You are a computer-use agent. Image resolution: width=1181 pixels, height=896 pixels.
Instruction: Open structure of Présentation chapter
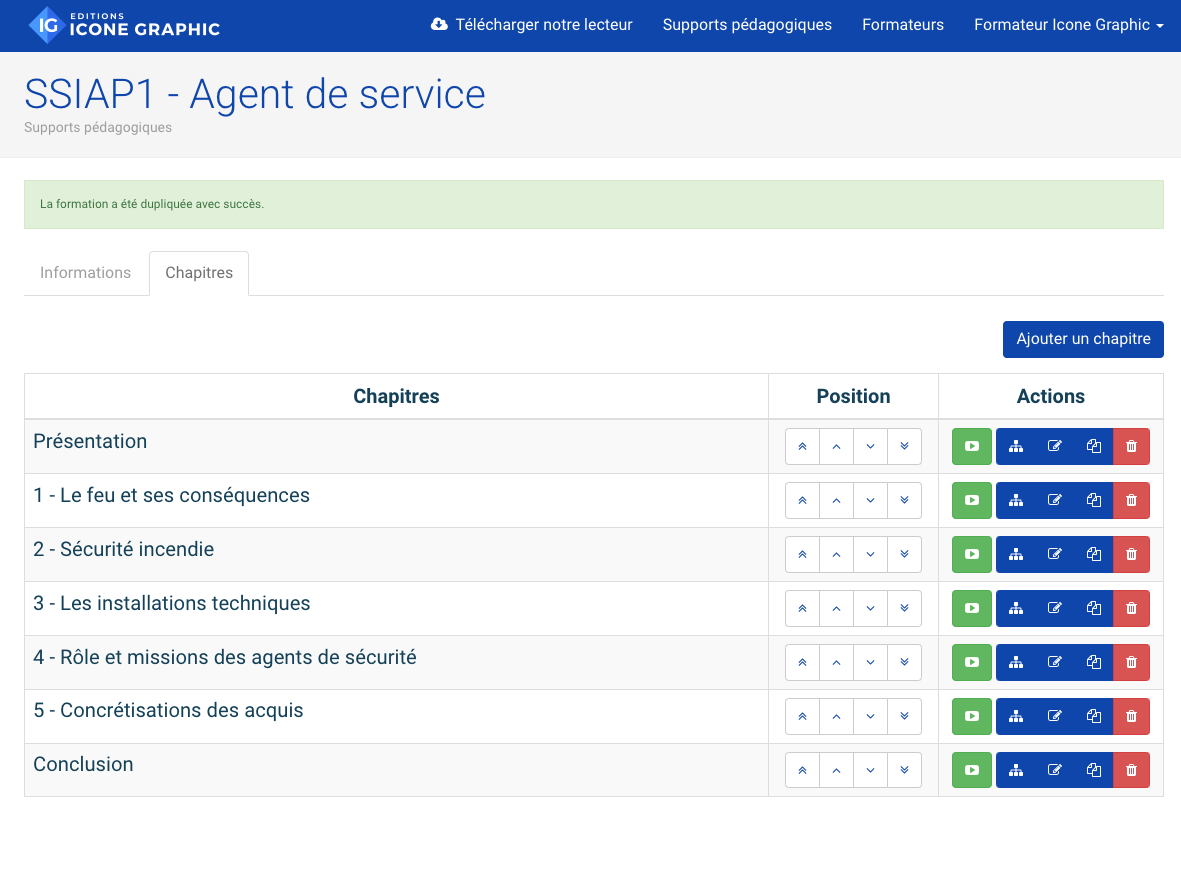1016,446
